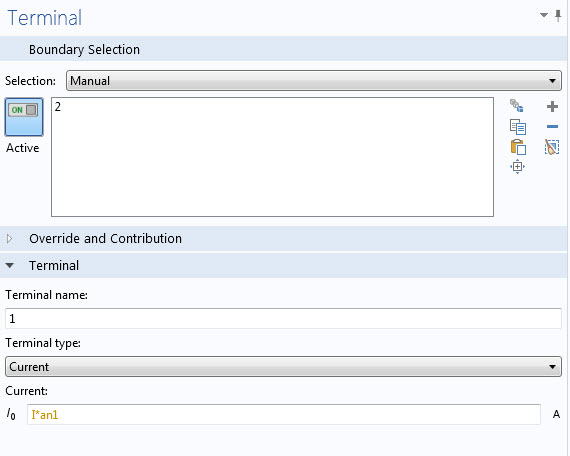Click the Terminal name input field
The image size is (570, 456).
pos(283,319)
